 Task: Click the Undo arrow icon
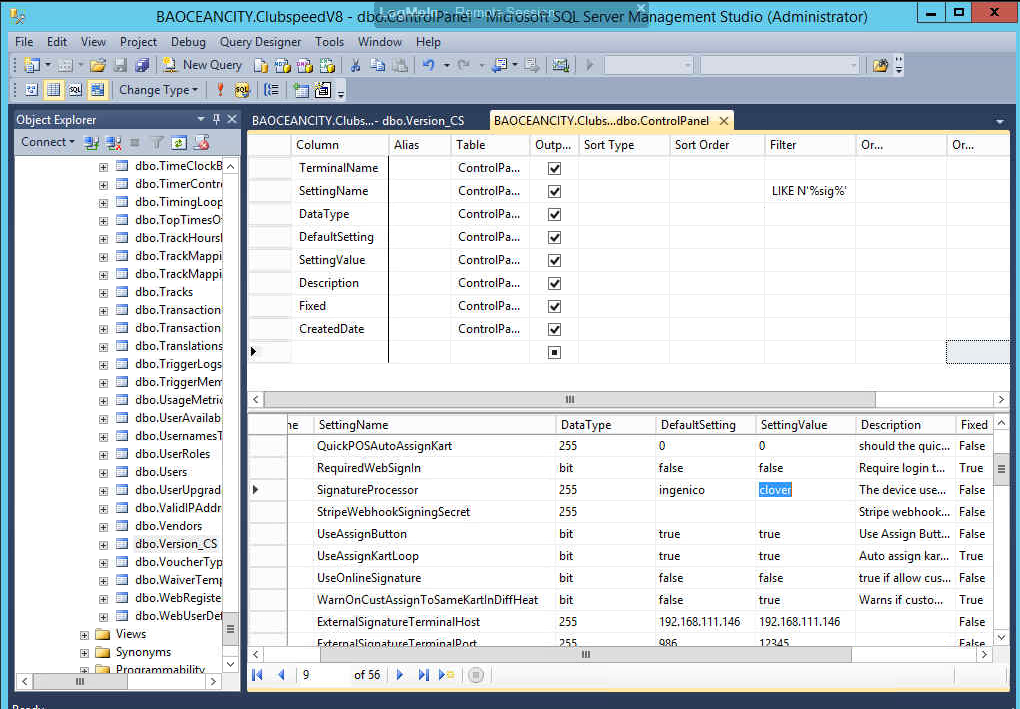tap(428, 65)
